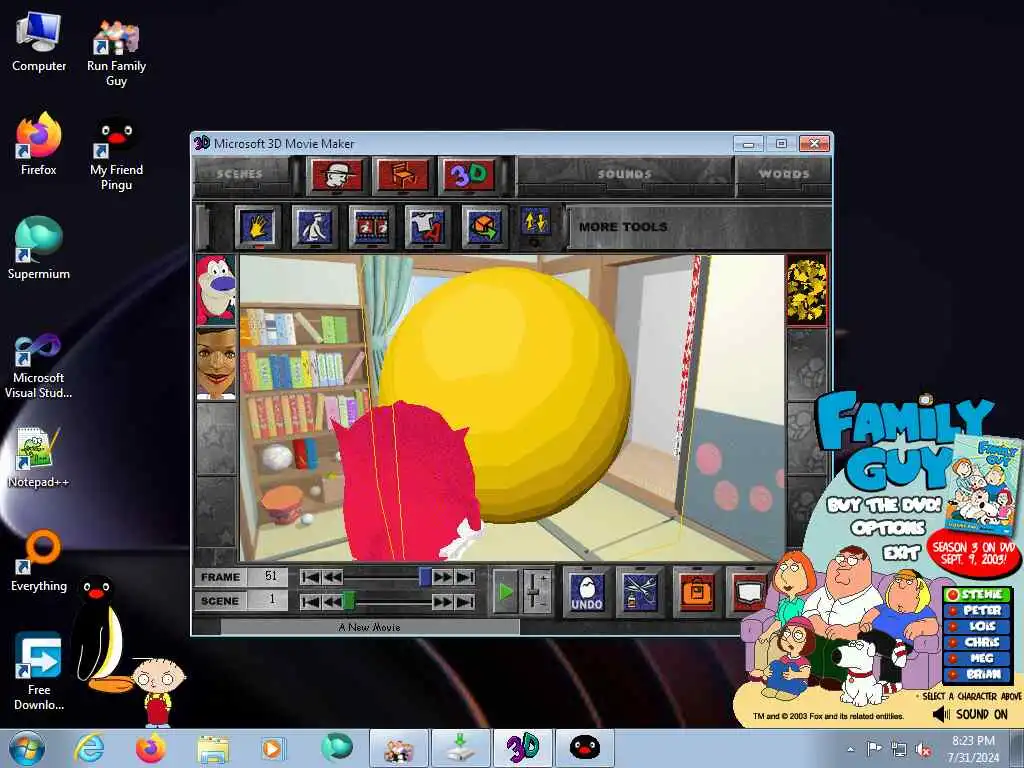
Task: Go to next scene
Action: 442,601
